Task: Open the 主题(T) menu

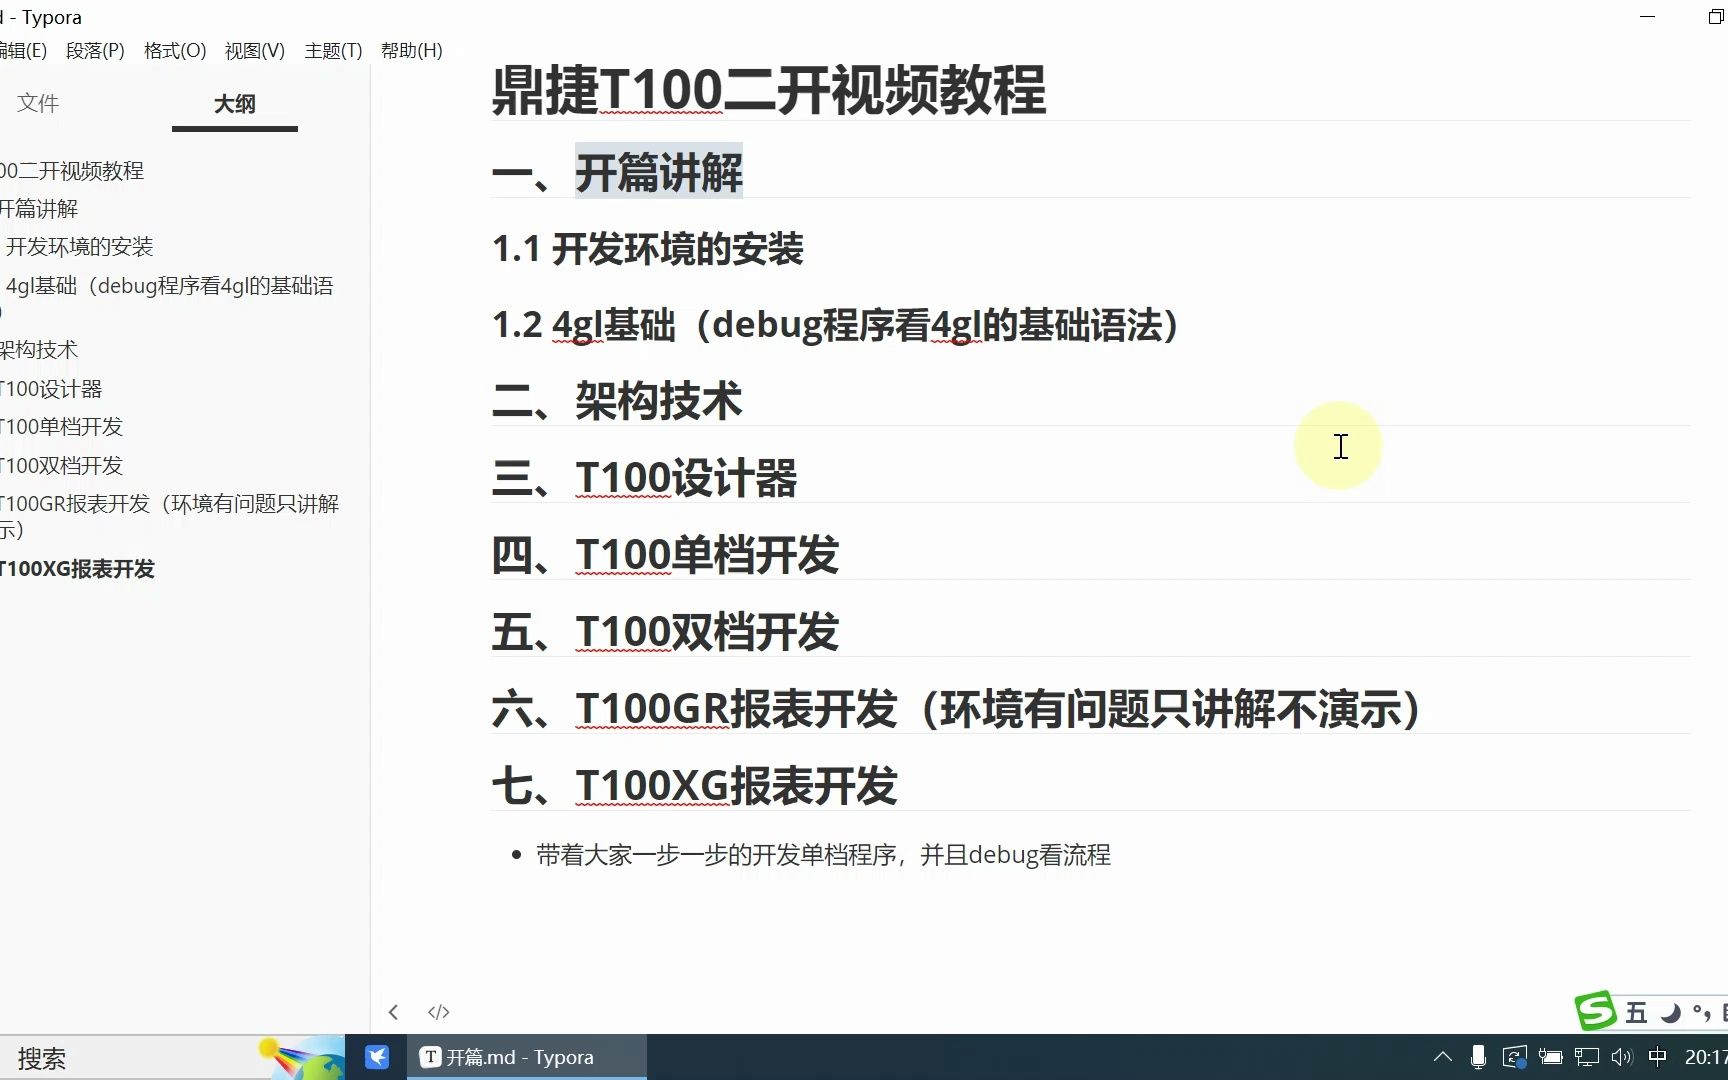Action: [333, 50]
